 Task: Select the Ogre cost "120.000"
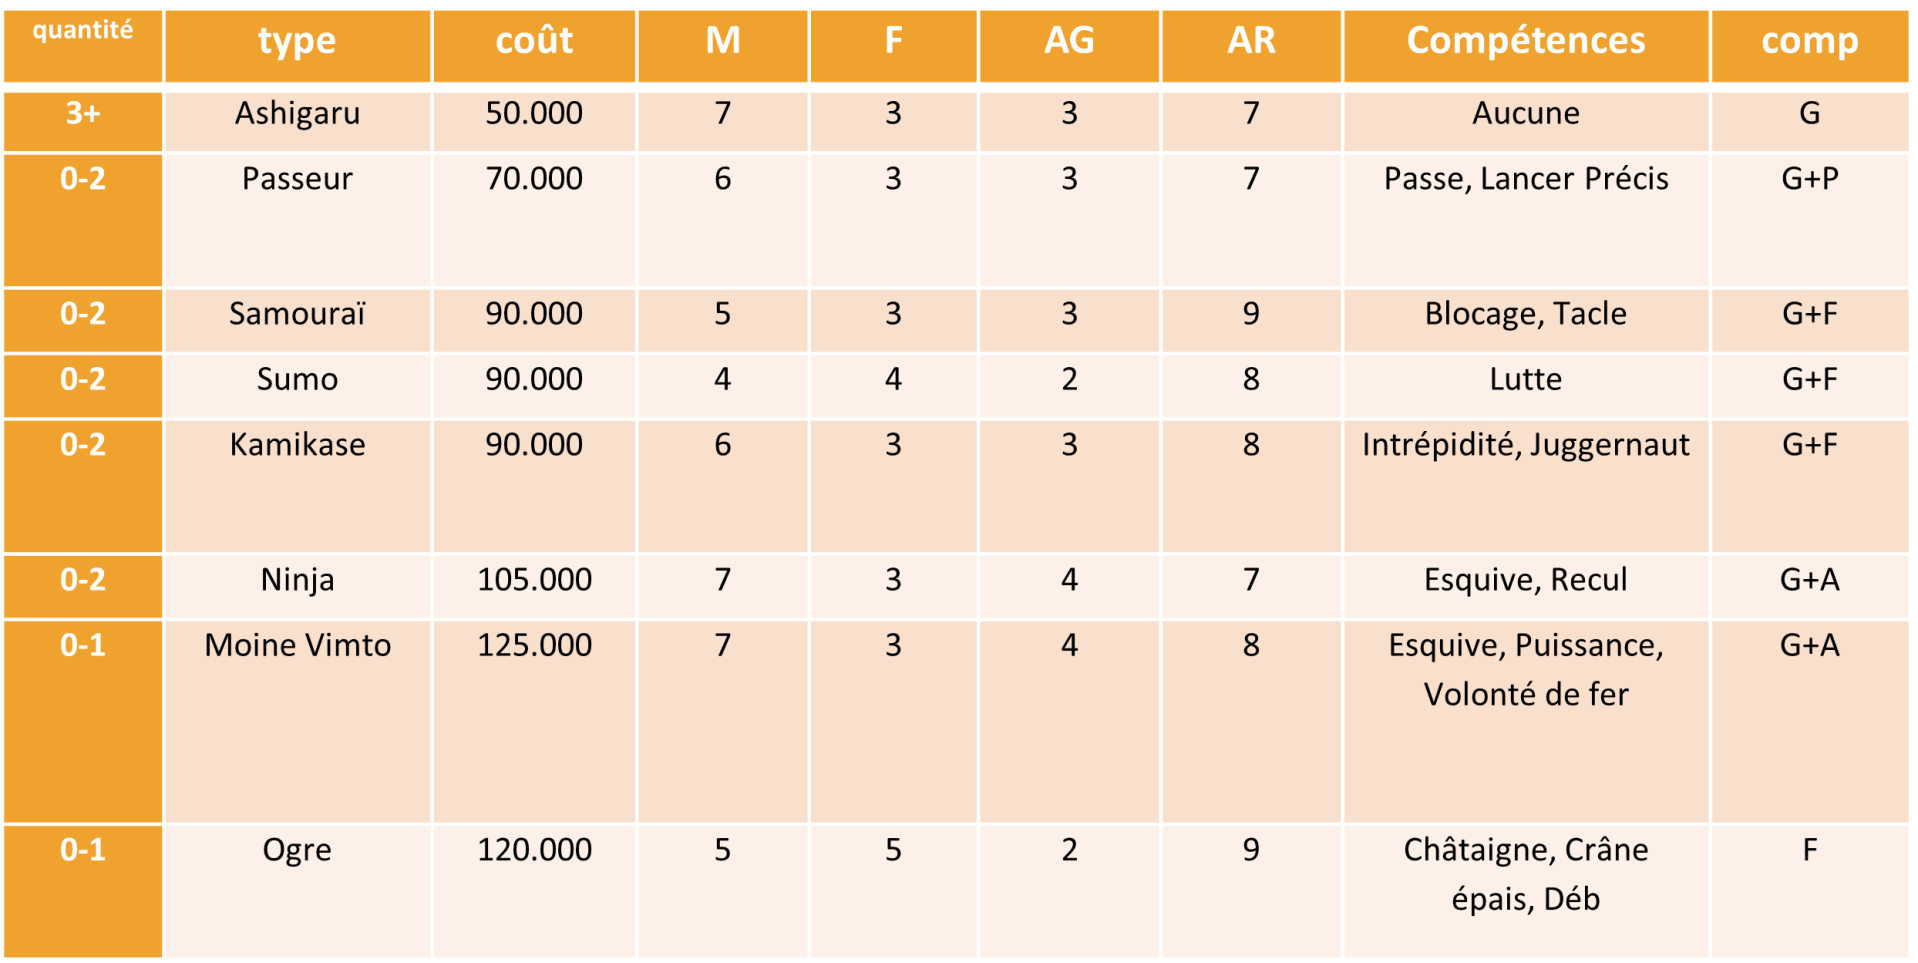tap(534, 850)
